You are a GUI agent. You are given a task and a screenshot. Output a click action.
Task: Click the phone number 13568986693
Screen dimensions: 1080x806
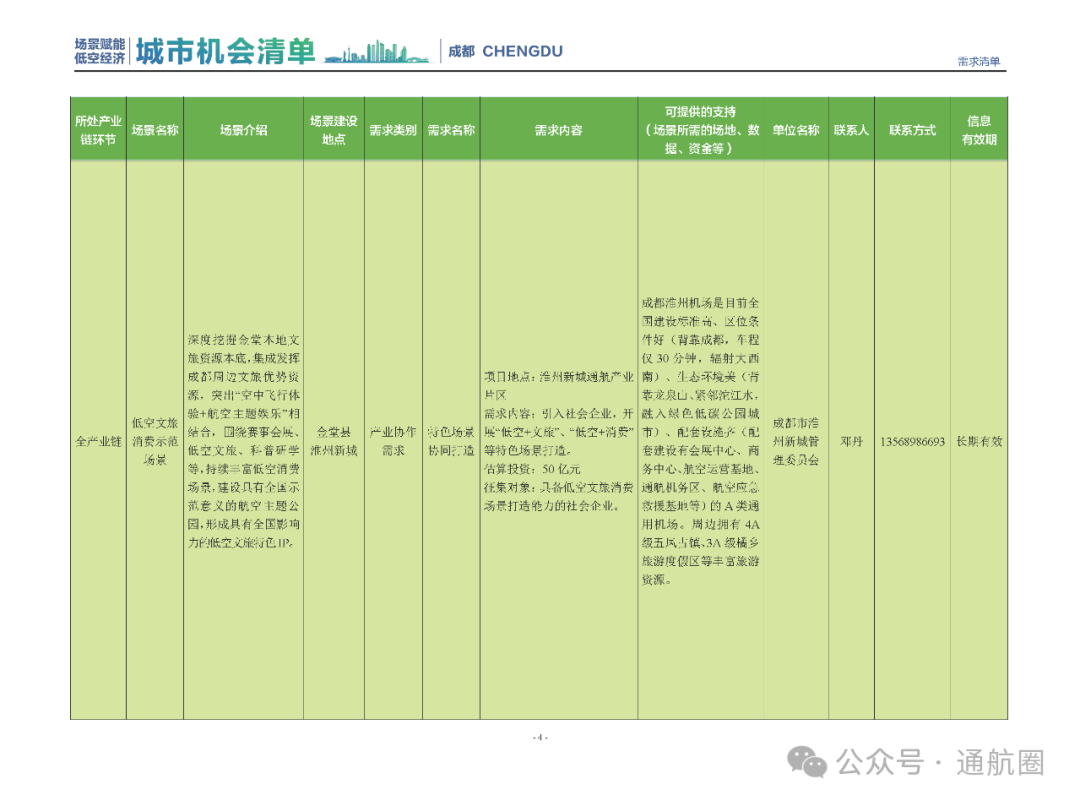tap(913, 442)
